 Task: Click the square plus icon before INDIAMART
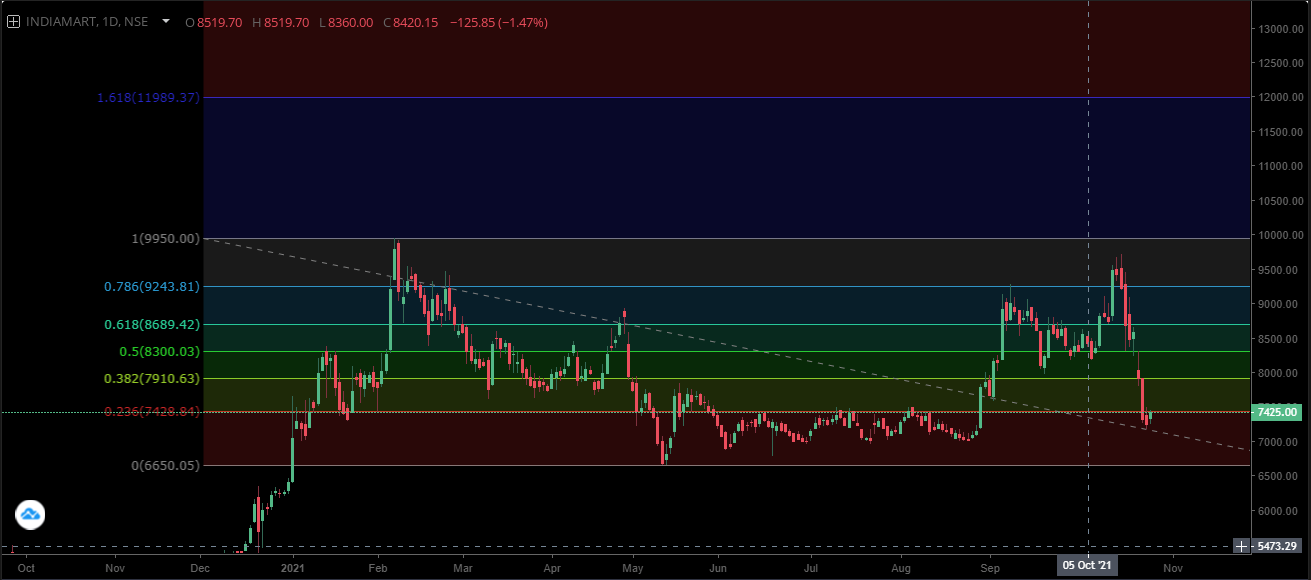pos(13,21)
